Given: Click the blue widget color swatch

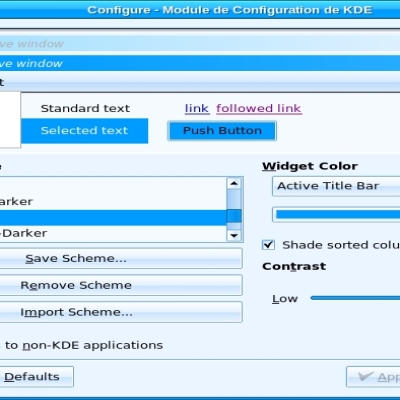Looking at the screenshot, I should click(x=337, y=215).
